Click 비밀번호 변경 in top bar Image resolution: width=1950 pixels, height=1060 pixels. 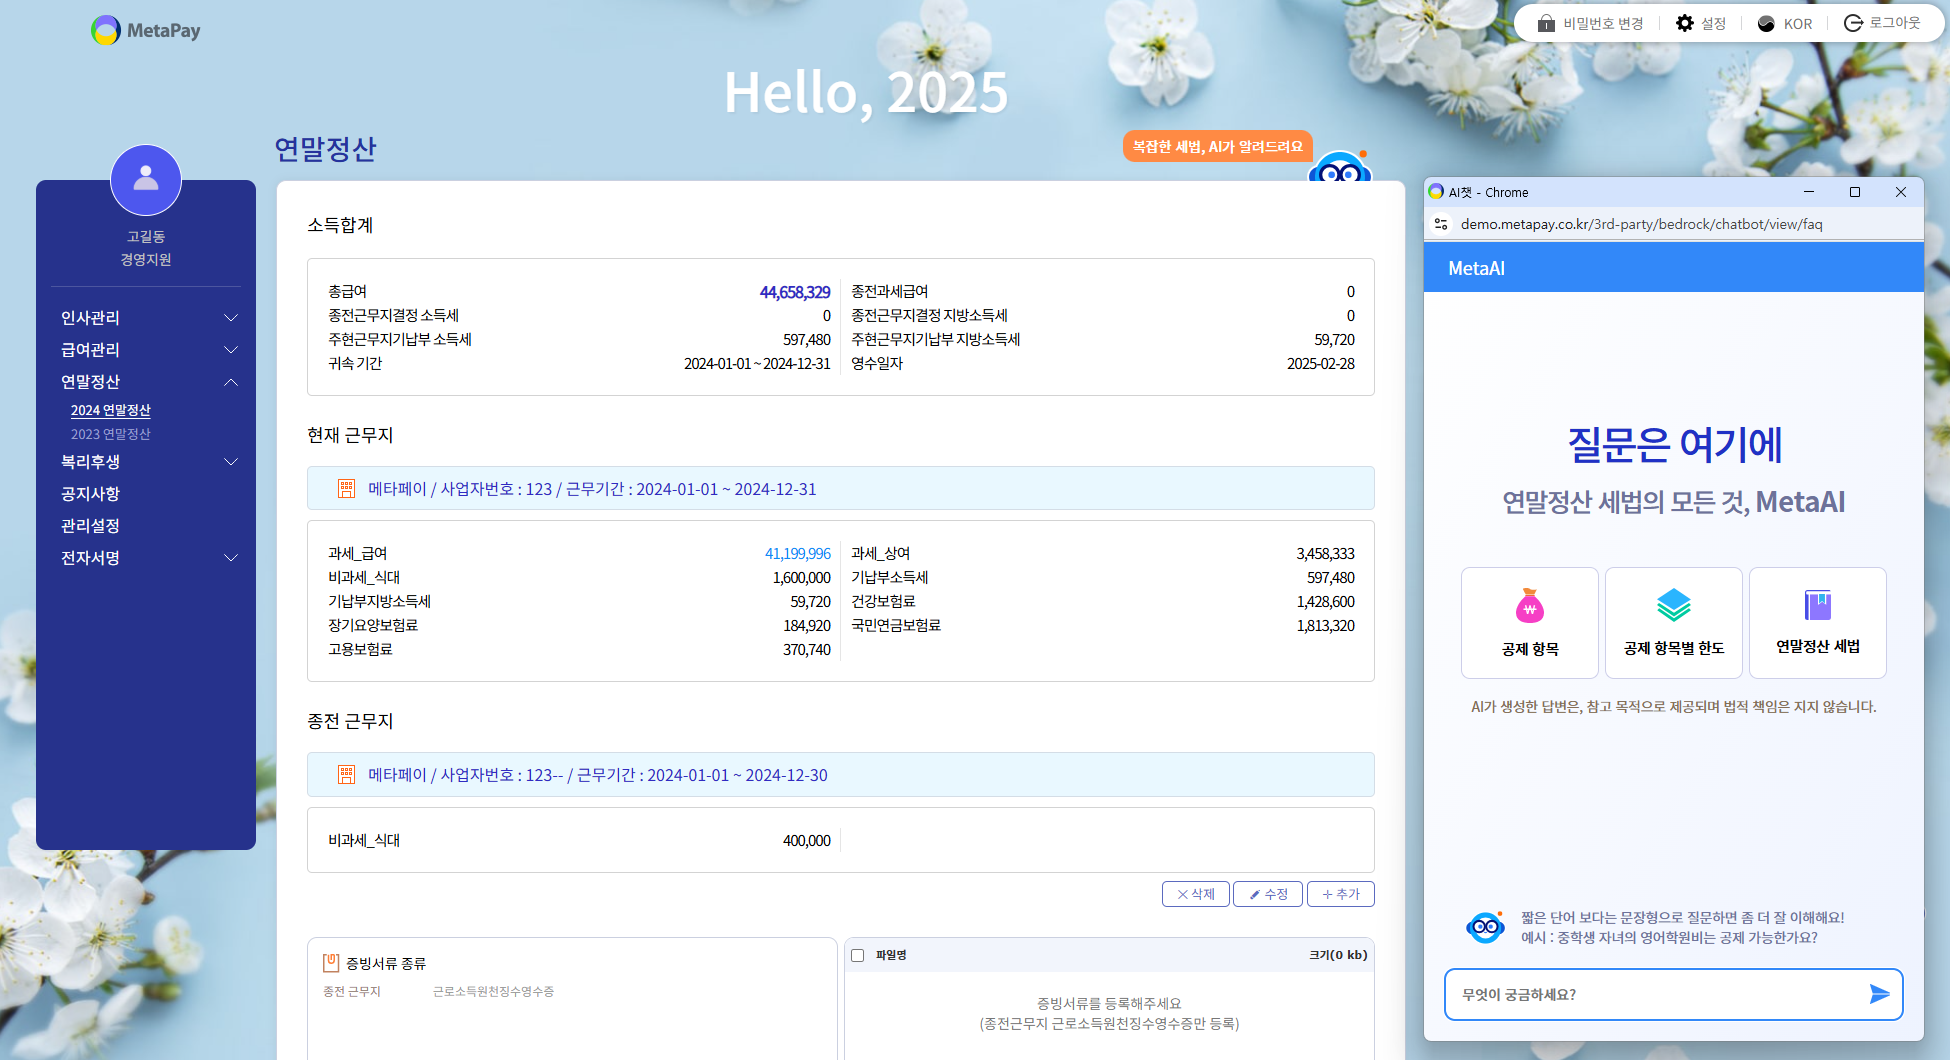click(1603, 23)
